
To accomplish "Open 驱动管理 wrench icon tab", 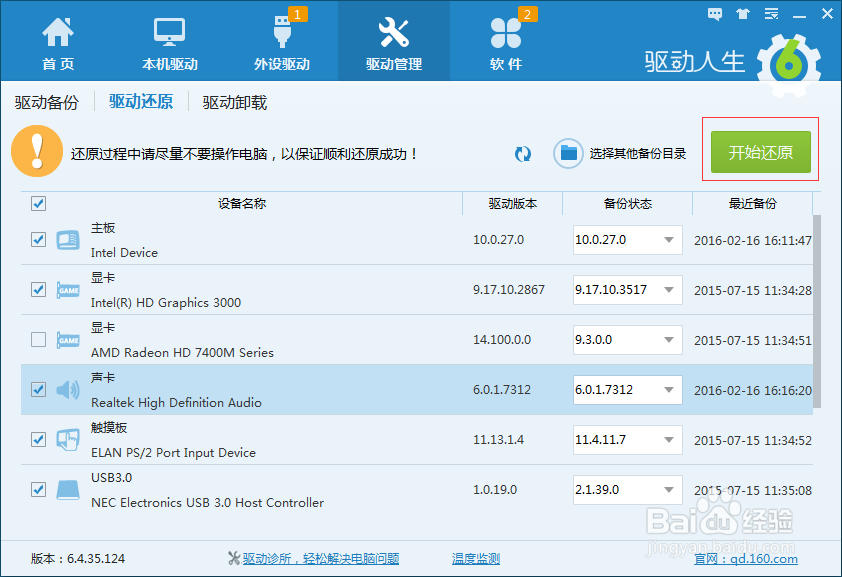I will 394,32.
